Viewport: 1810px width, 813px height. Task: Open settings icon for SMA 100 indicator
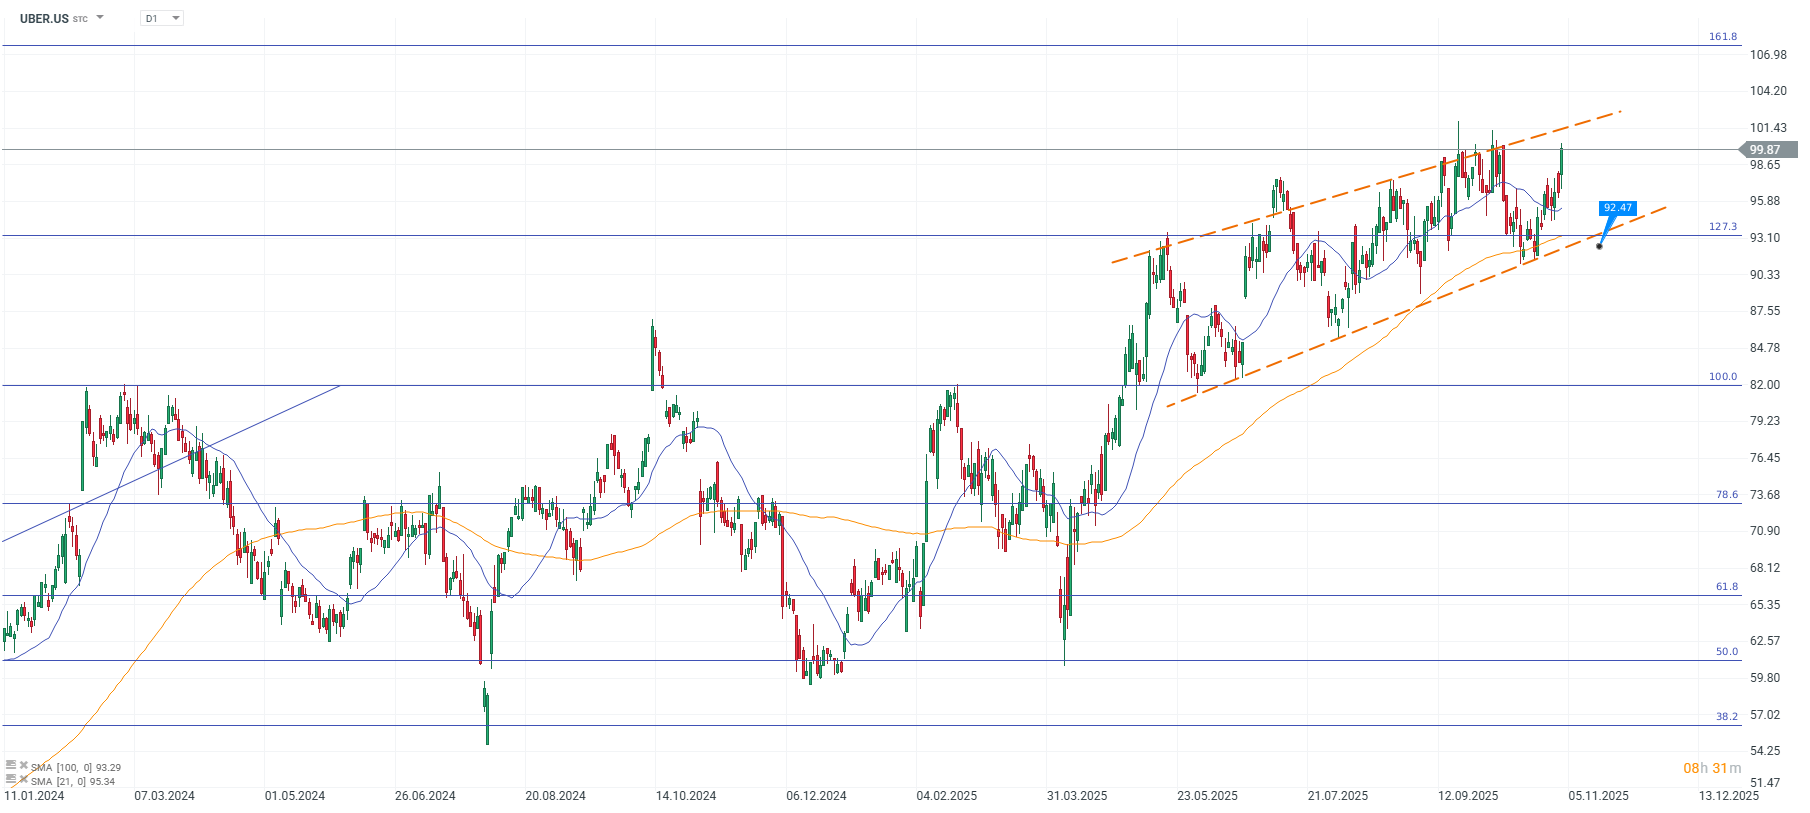click(11, 765)
